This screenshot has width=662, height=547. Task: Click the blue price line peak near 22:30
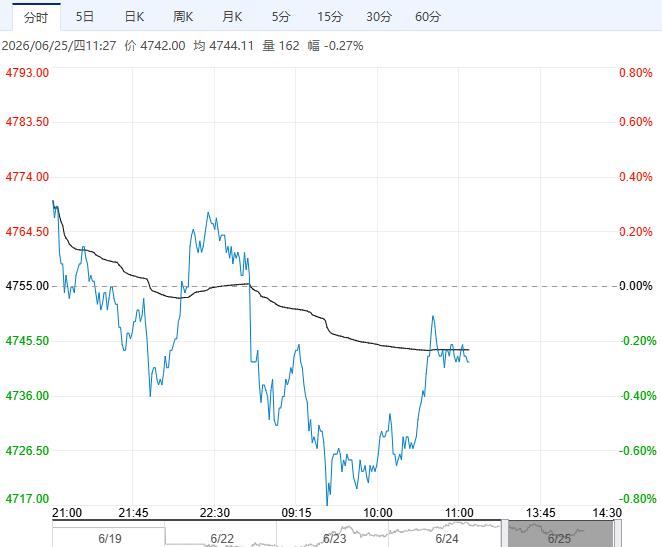208,213
